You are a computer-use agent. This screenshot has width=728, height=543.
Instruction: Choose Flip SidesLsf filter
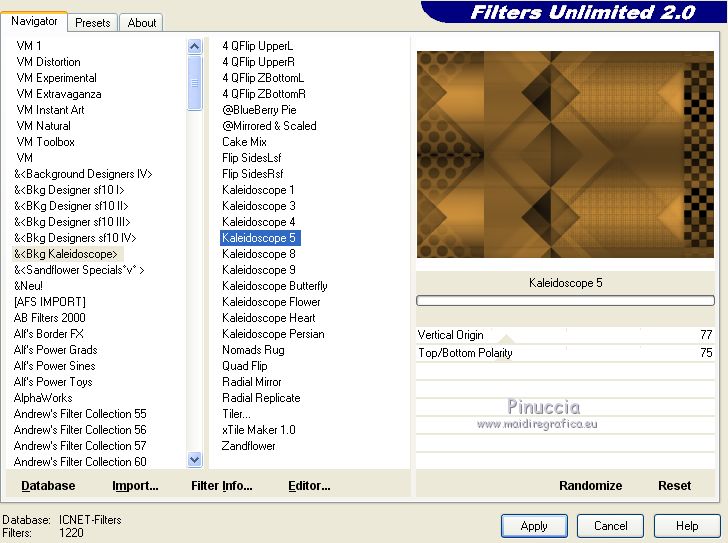[x=252, y=158]
